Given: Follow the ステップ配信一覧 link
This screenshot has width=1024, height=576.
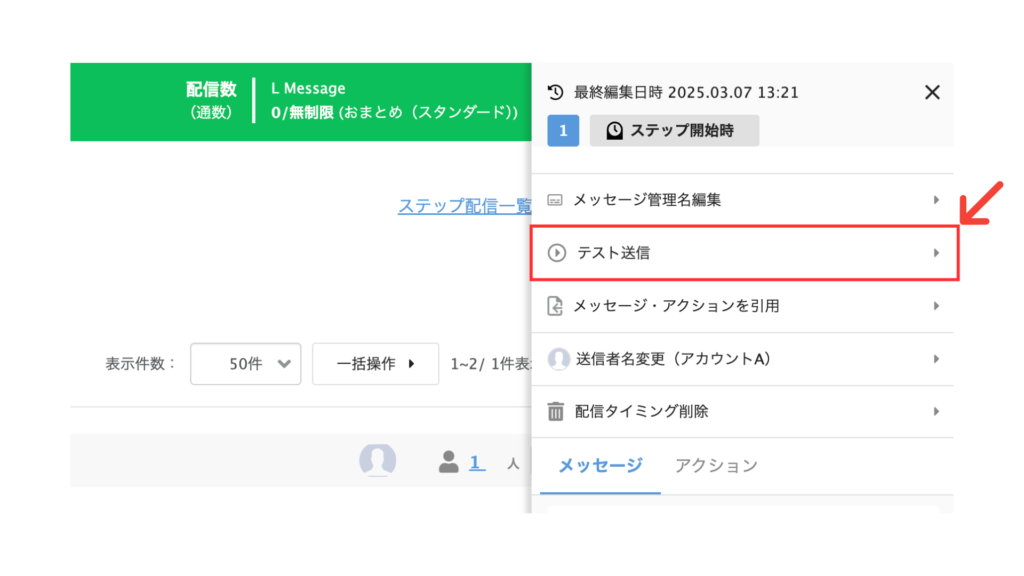Looking at the screenshot, I should pyautogui.click(x=464, y=206).
